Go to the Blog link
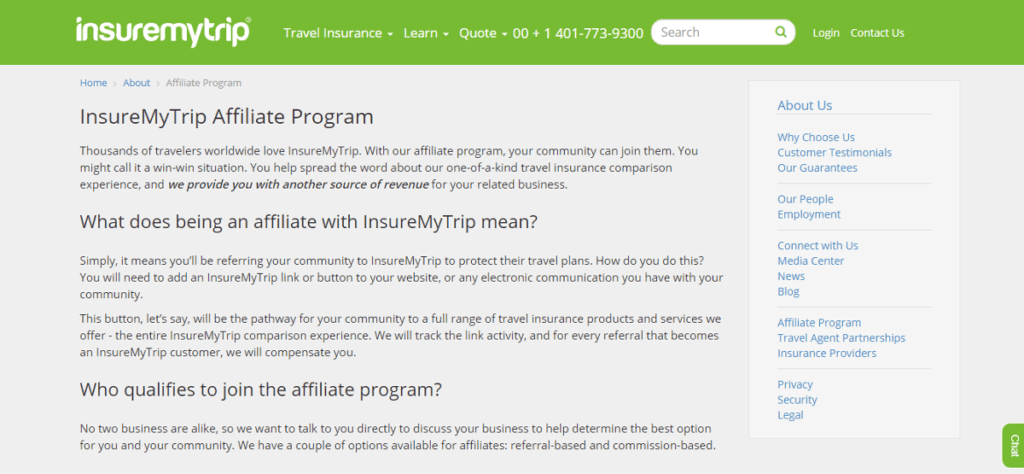The image size is (1024, 474). (788, 292)
